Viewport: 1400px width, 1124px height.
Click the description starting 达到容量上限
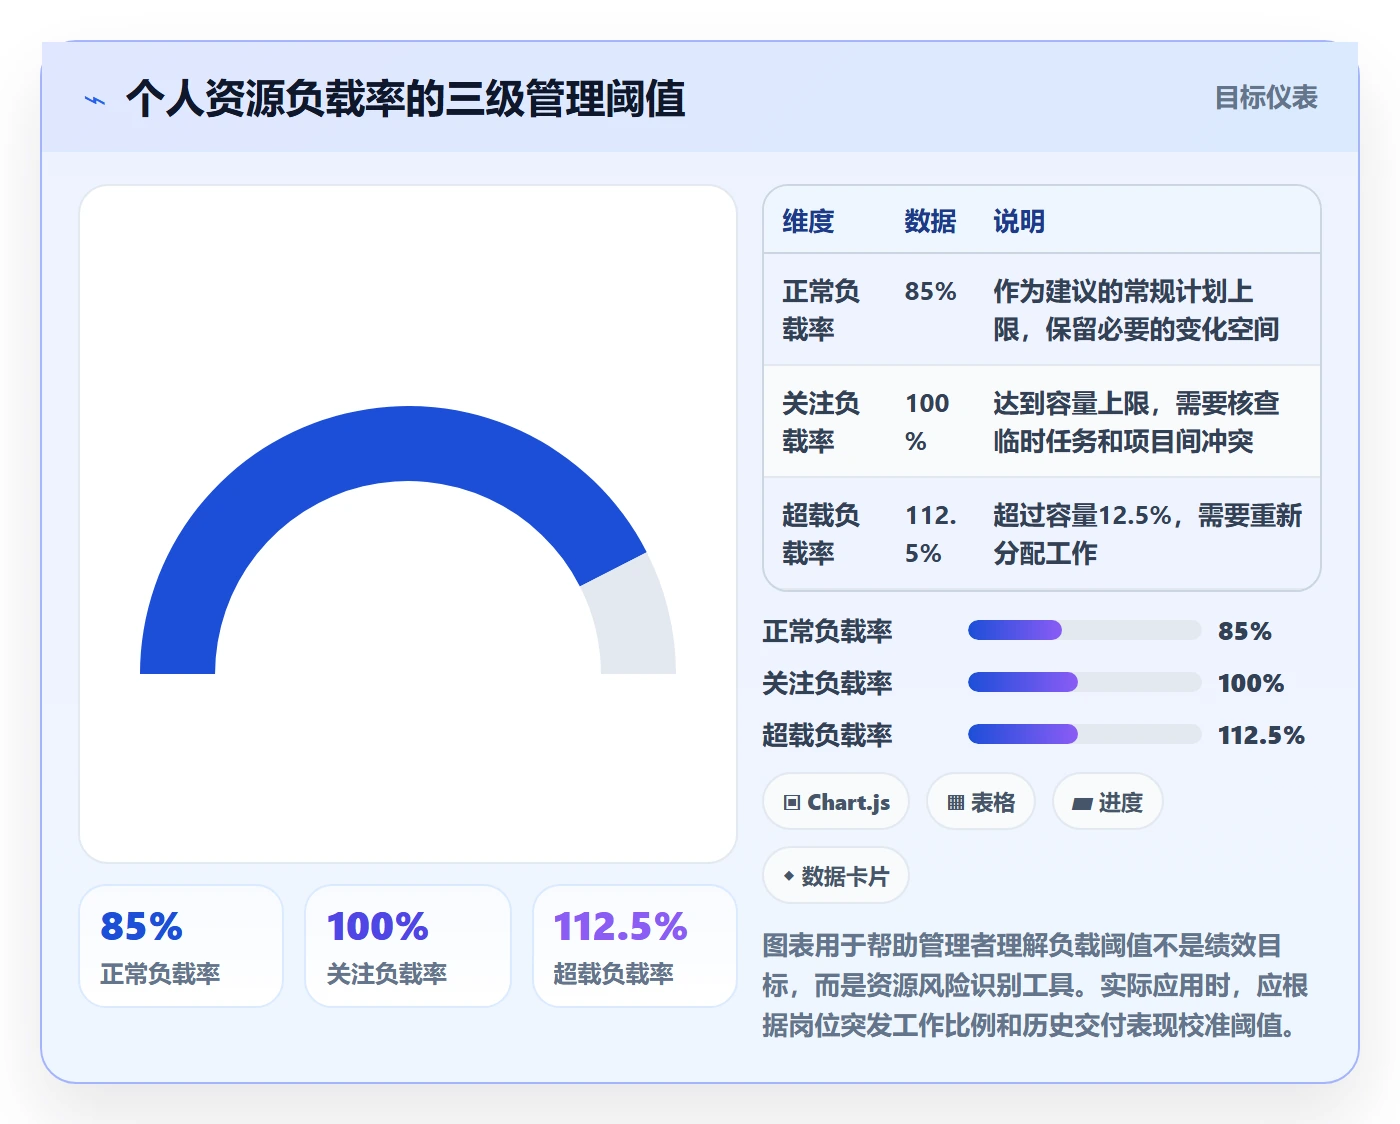(1136, 422)
